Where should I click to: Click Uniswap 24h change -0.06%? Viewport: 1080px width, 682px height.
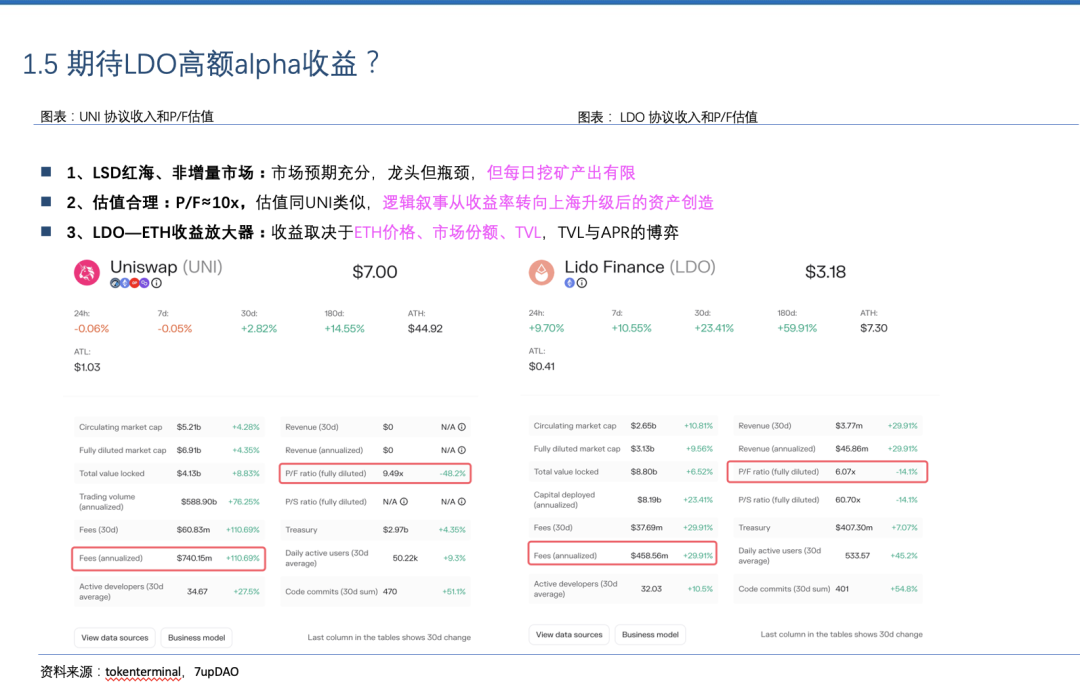pyautogui.click(x=92, y=329)
